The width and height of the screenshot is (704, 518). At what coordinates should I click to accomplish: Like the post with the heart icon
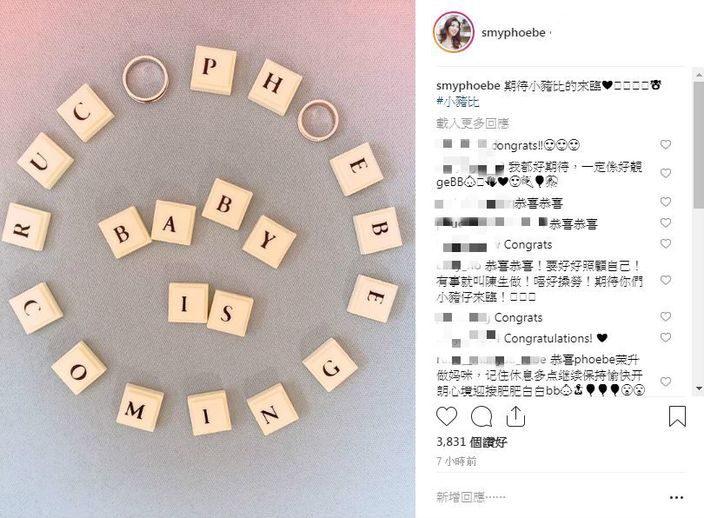[447, 416]
